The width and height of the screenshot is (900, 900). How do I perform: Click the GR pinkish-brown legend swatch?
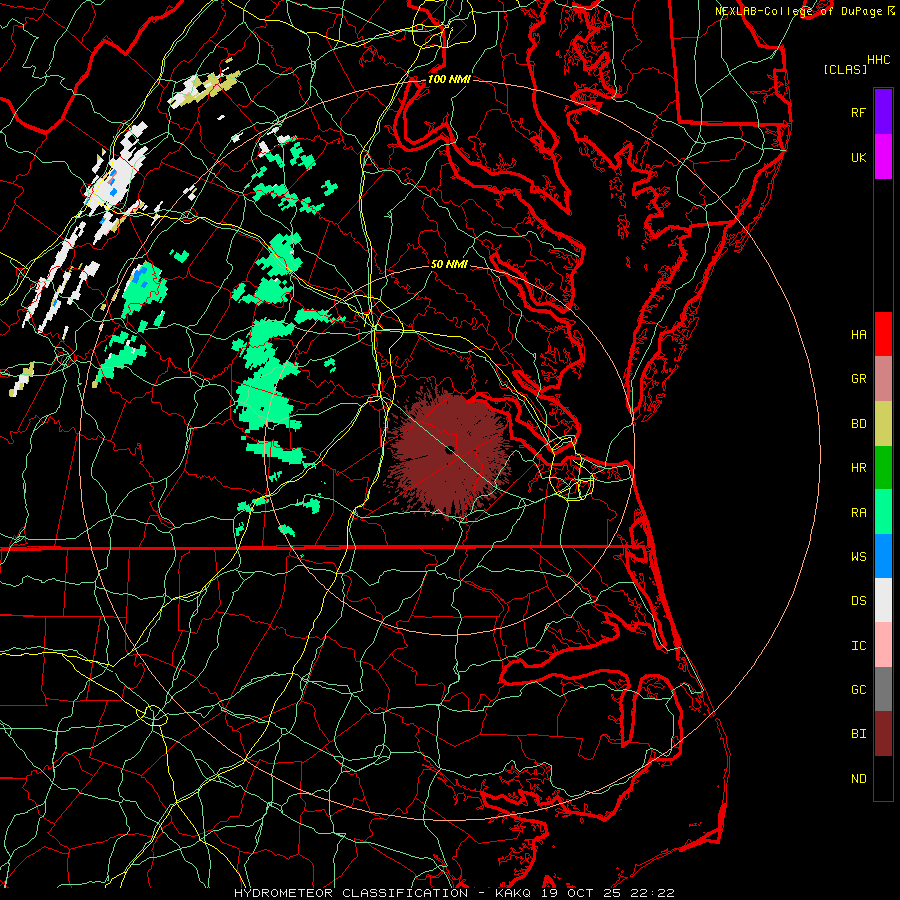pos(883,378)
